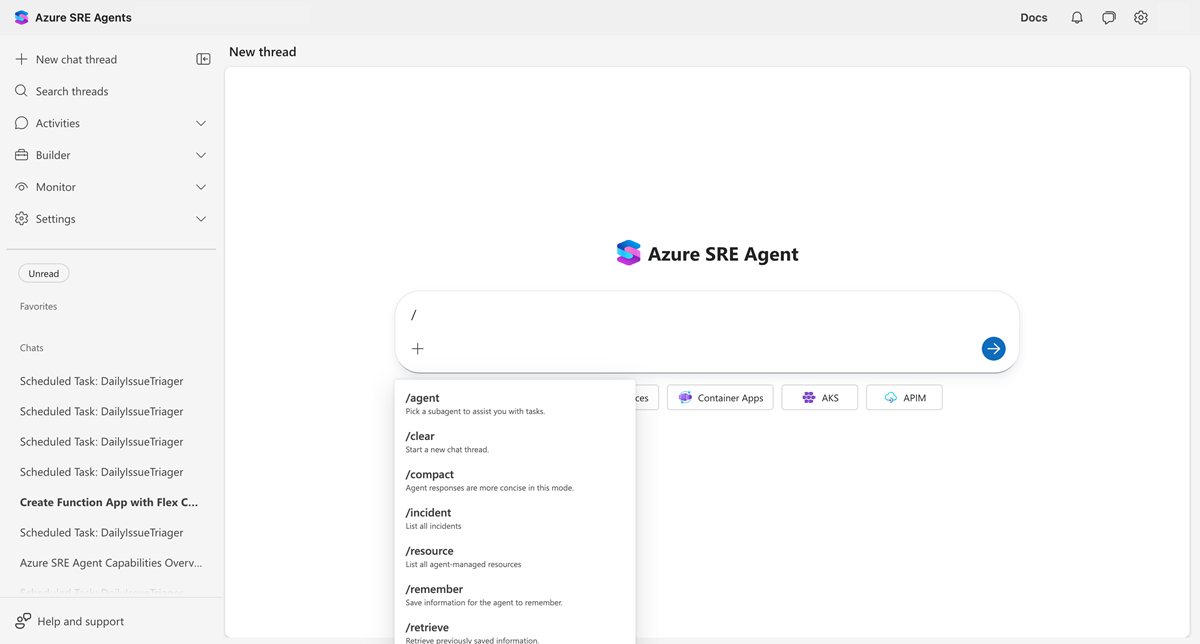Viewport: 1200px width, 644px height.
Task: Click the APIM suggestion button
Action: tap(904, 398)
